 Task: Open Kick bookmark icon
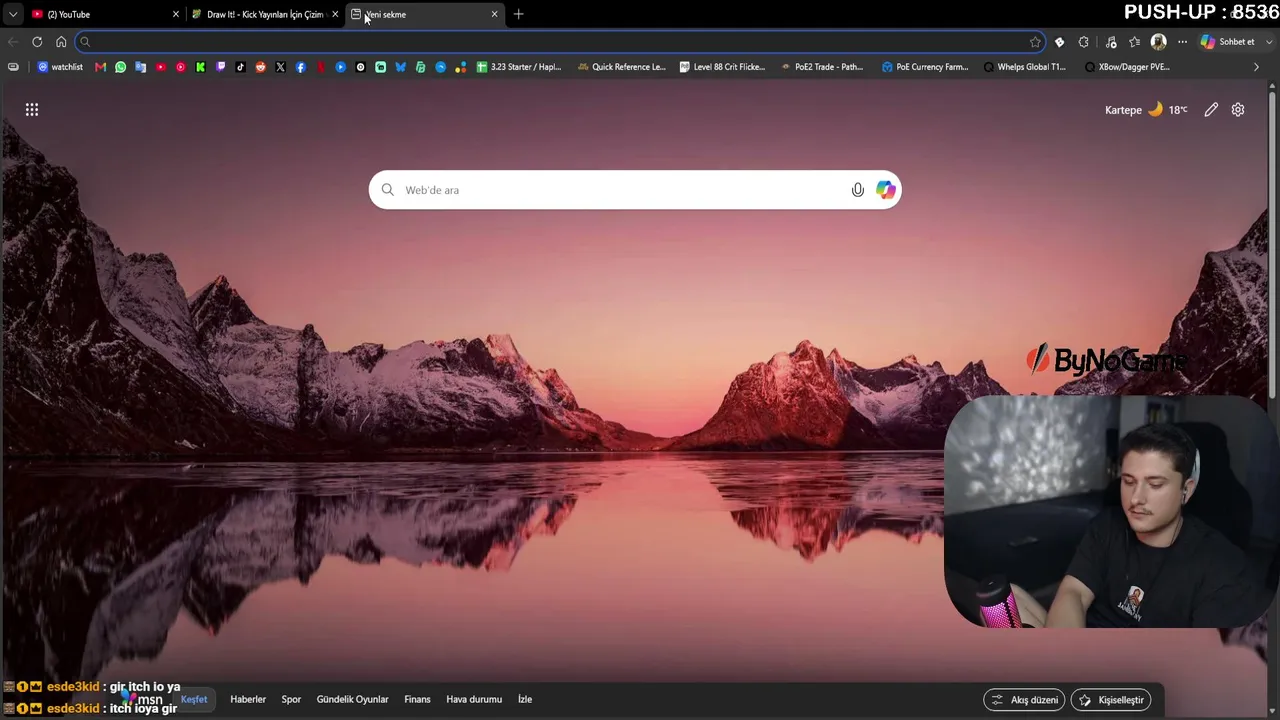(200, 67)
